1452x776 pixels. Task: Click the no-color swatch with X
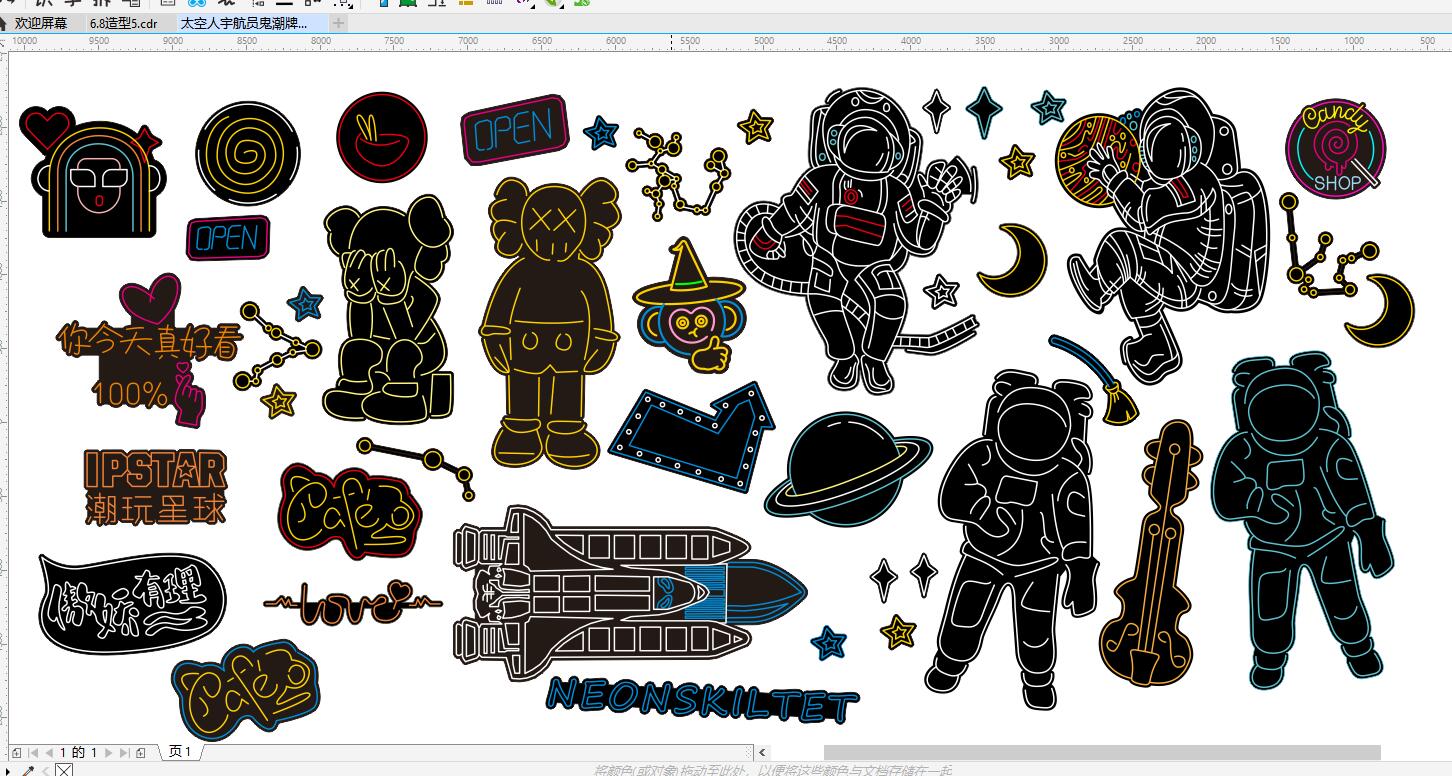(63, 770)
